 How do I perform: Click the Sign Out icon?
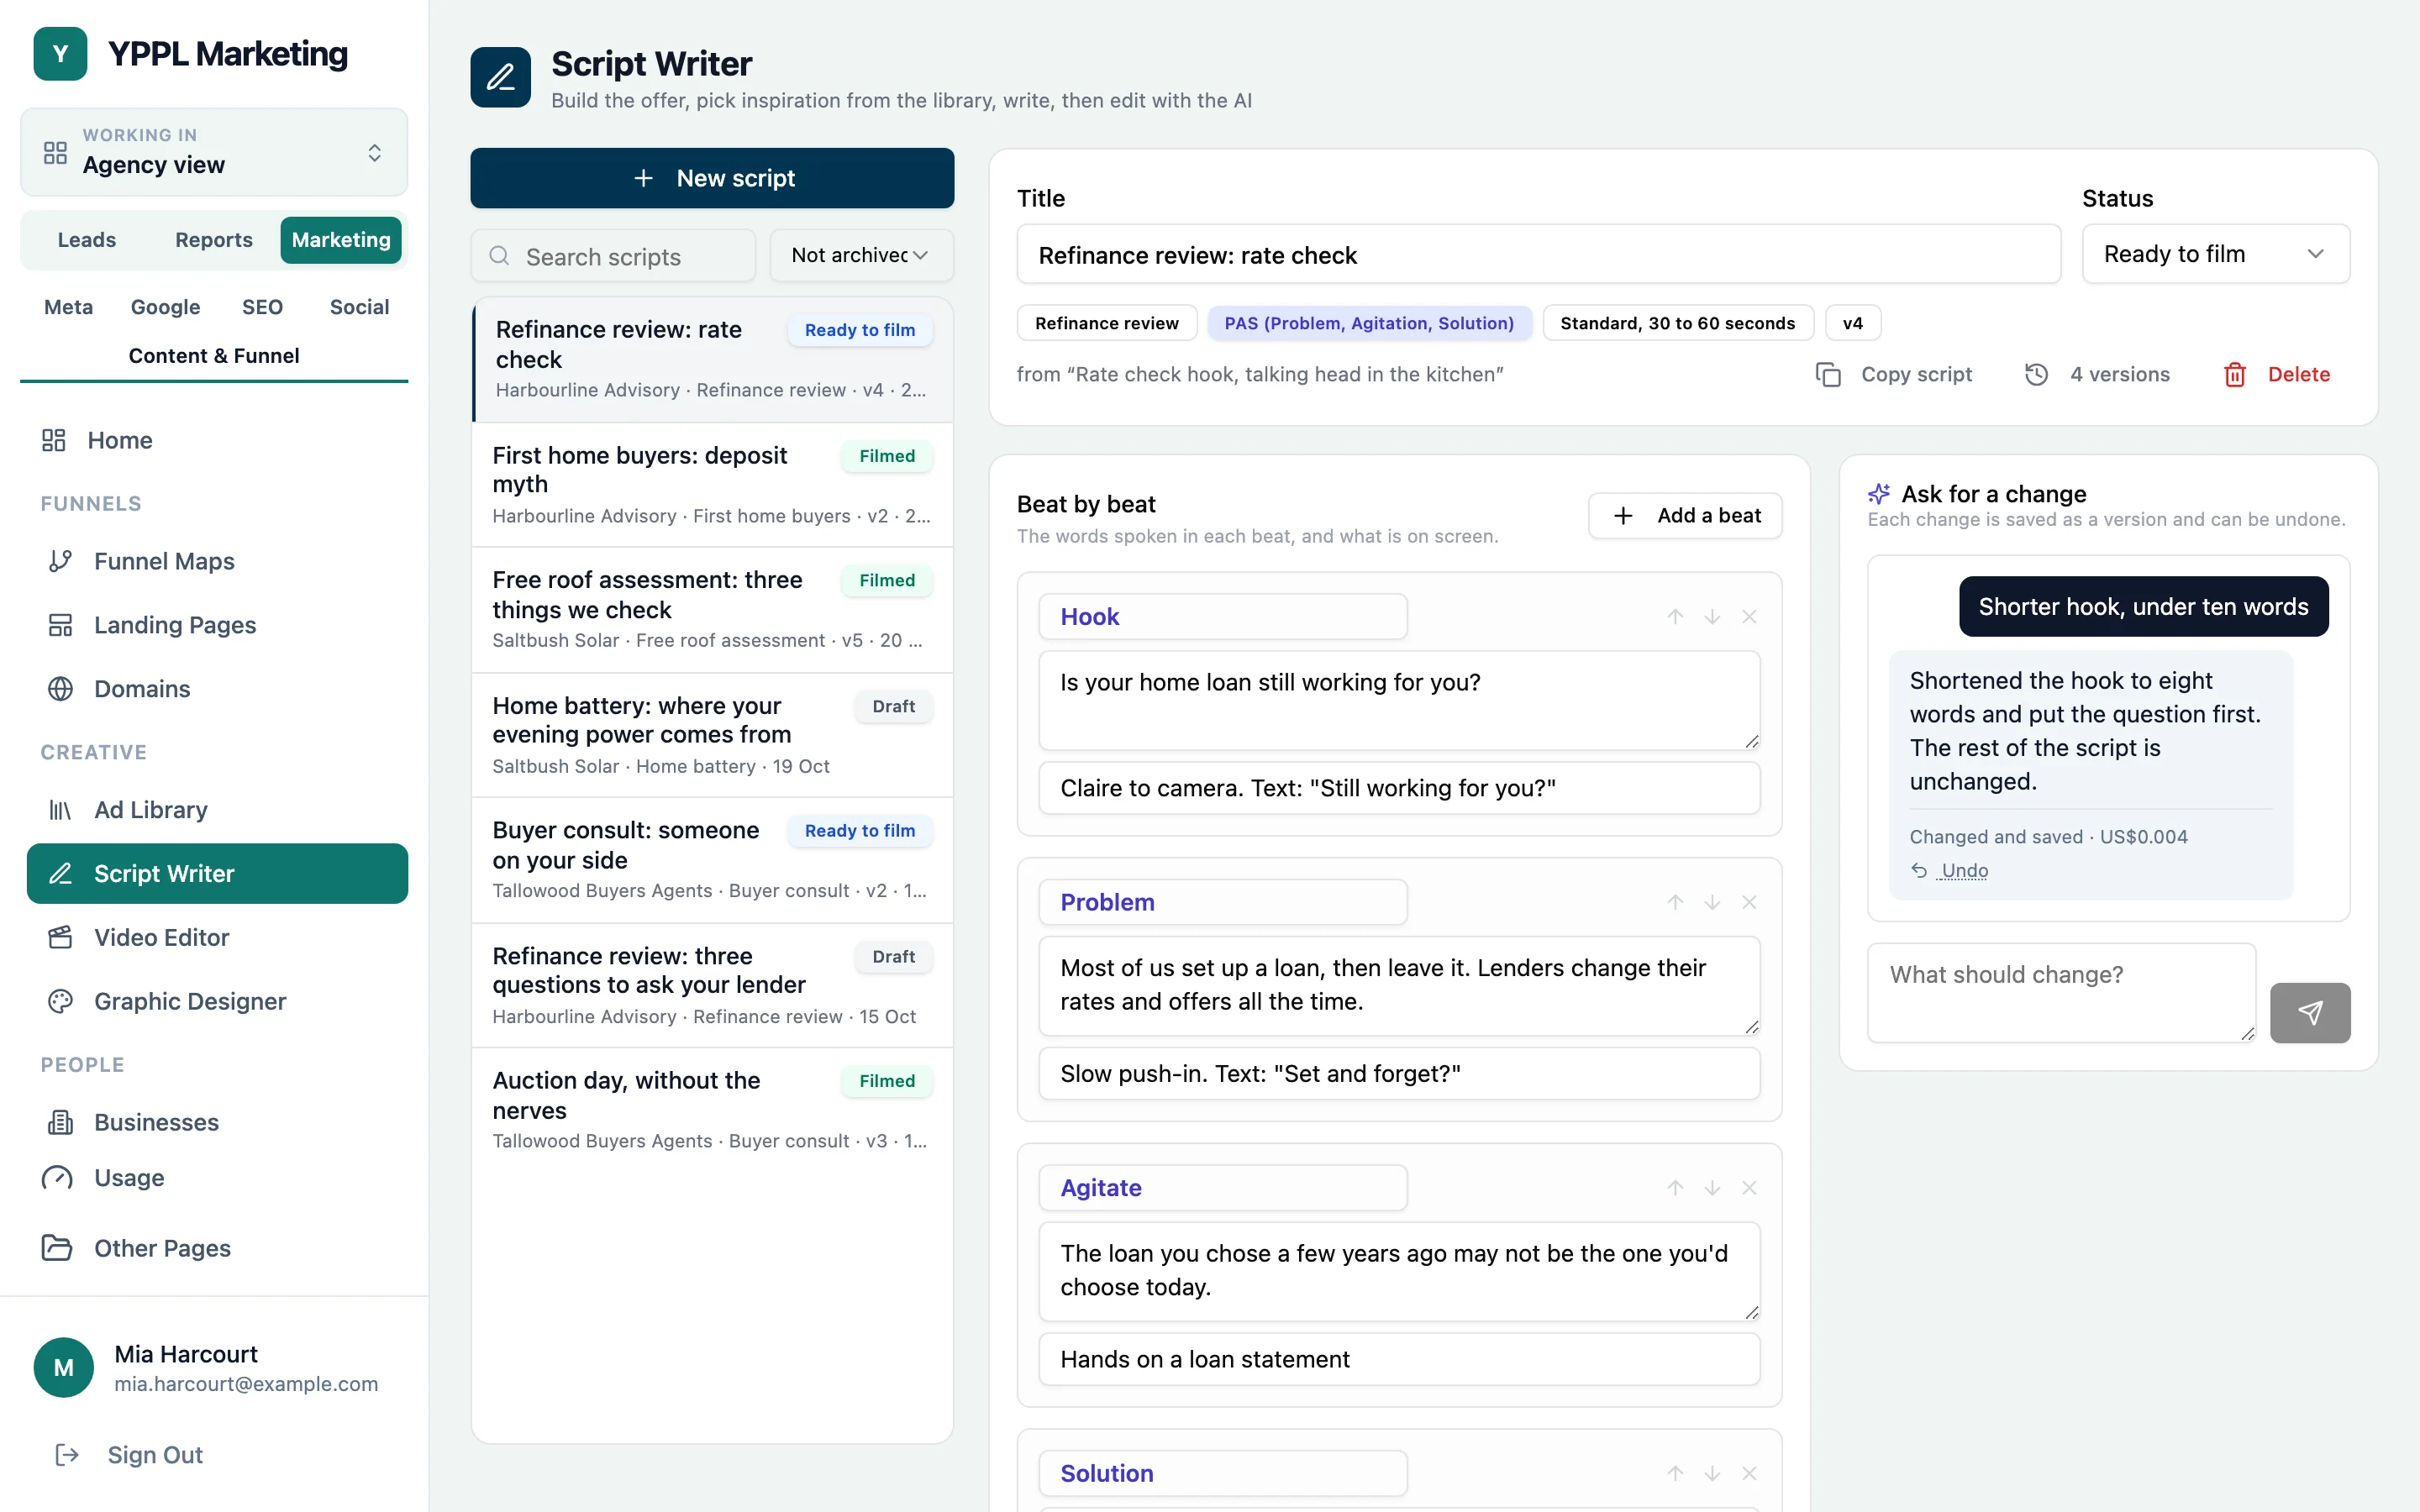67,1454
